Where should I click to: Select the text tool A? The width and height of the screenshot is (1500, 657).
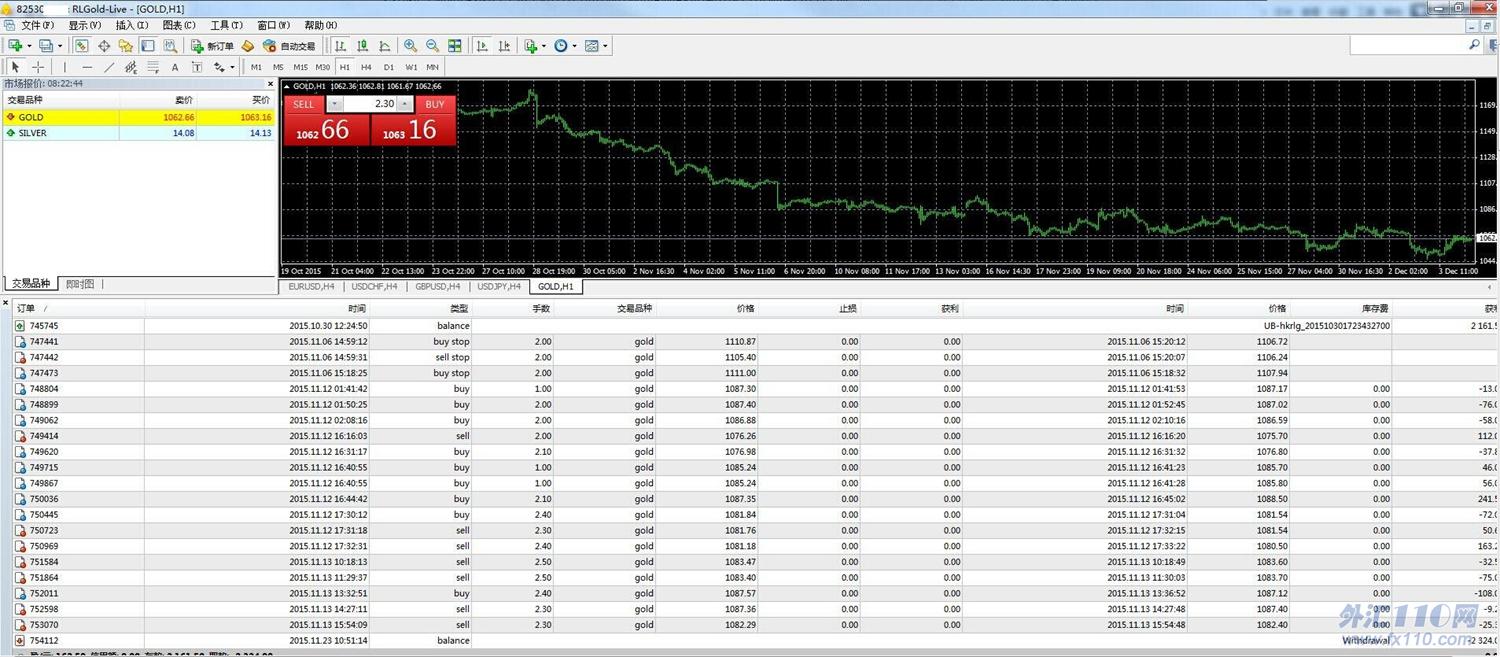tap(175, 67)
